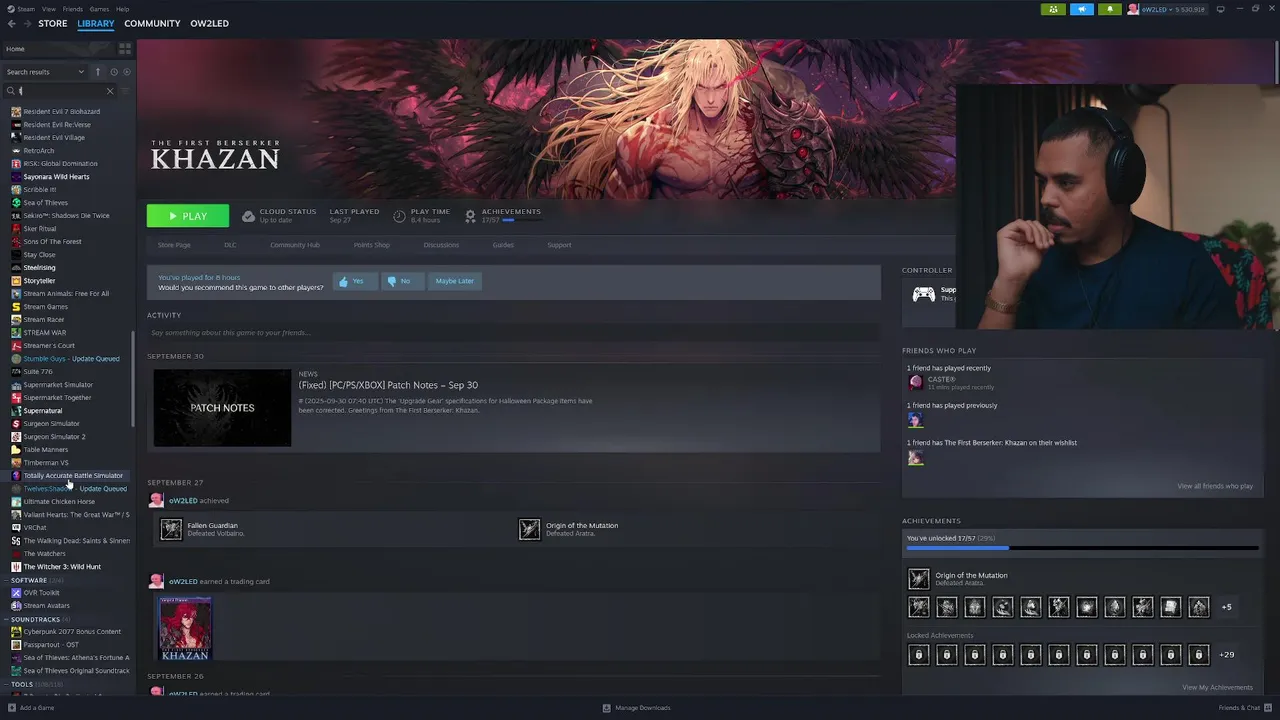Click the recent activity clock filter icon
Screen dimensions: 1280x720
(114, 72)
